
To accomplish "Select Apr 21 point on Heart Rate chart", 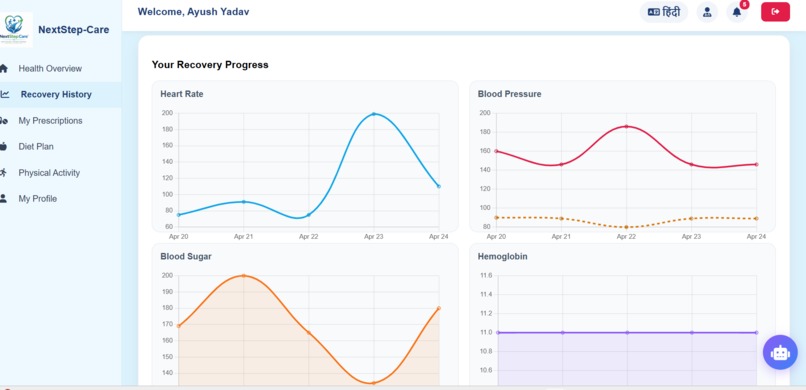I will [244, 201].
